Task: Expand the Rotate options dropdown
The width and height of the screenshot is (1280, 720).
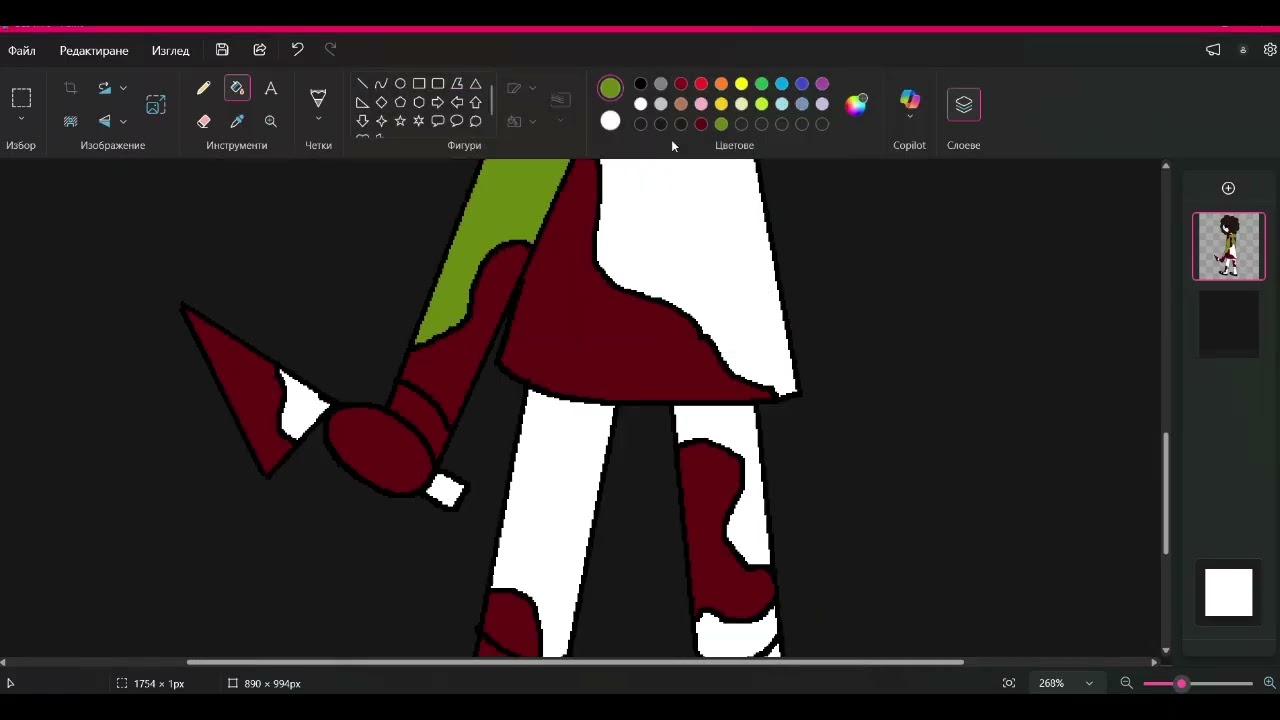Action: coord(123,88)
